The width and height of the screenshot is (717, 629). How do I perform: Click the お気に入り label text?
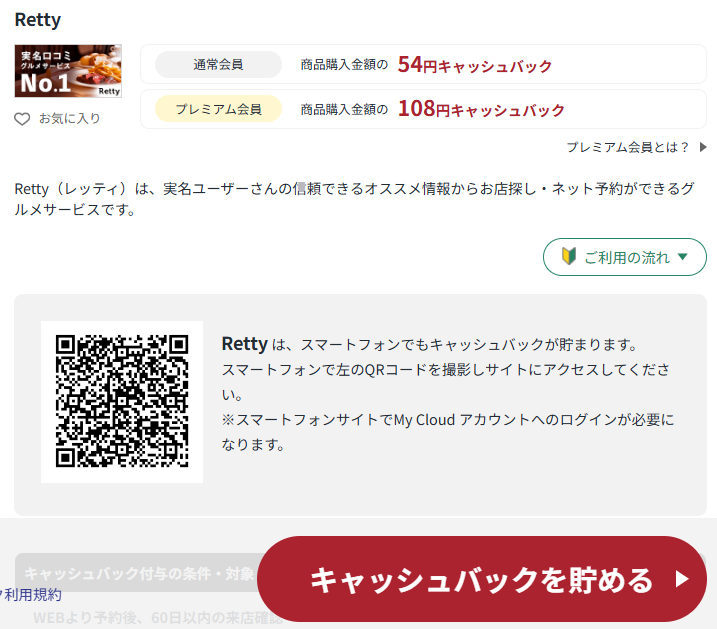tap(69, 119)
